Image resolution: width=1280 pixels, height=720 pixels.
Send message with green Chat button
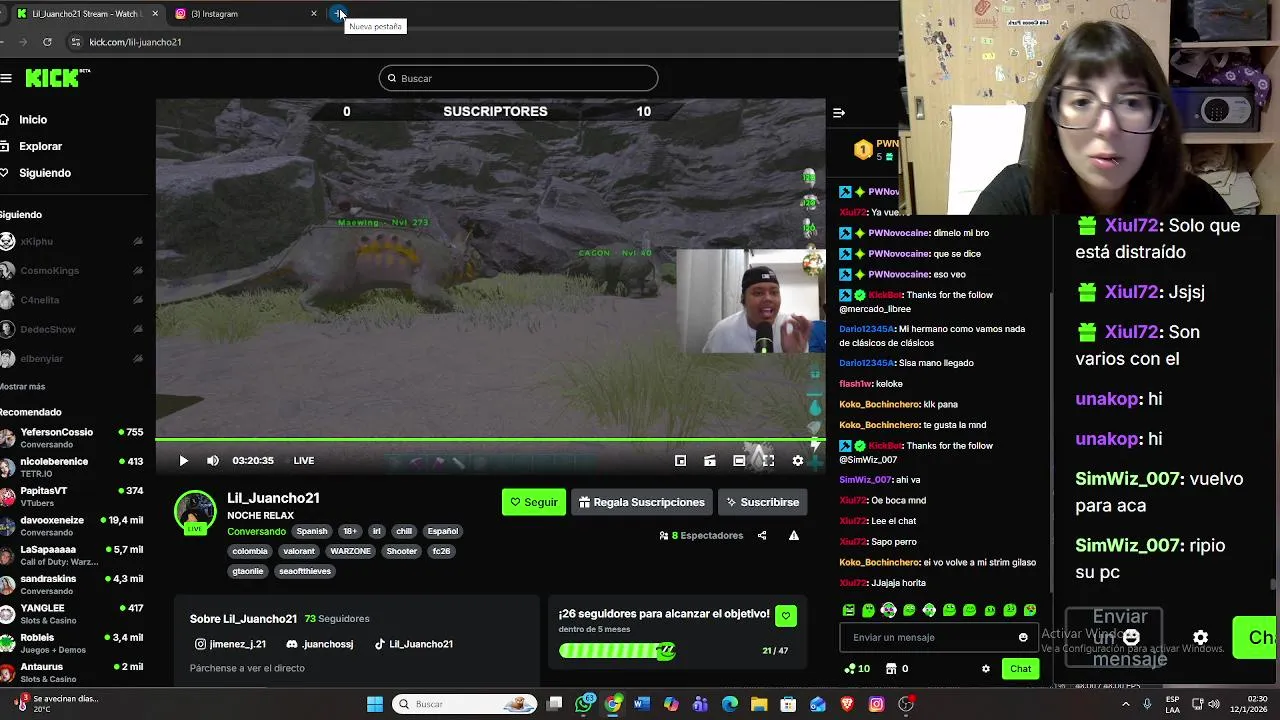[x=1020, y=669]
